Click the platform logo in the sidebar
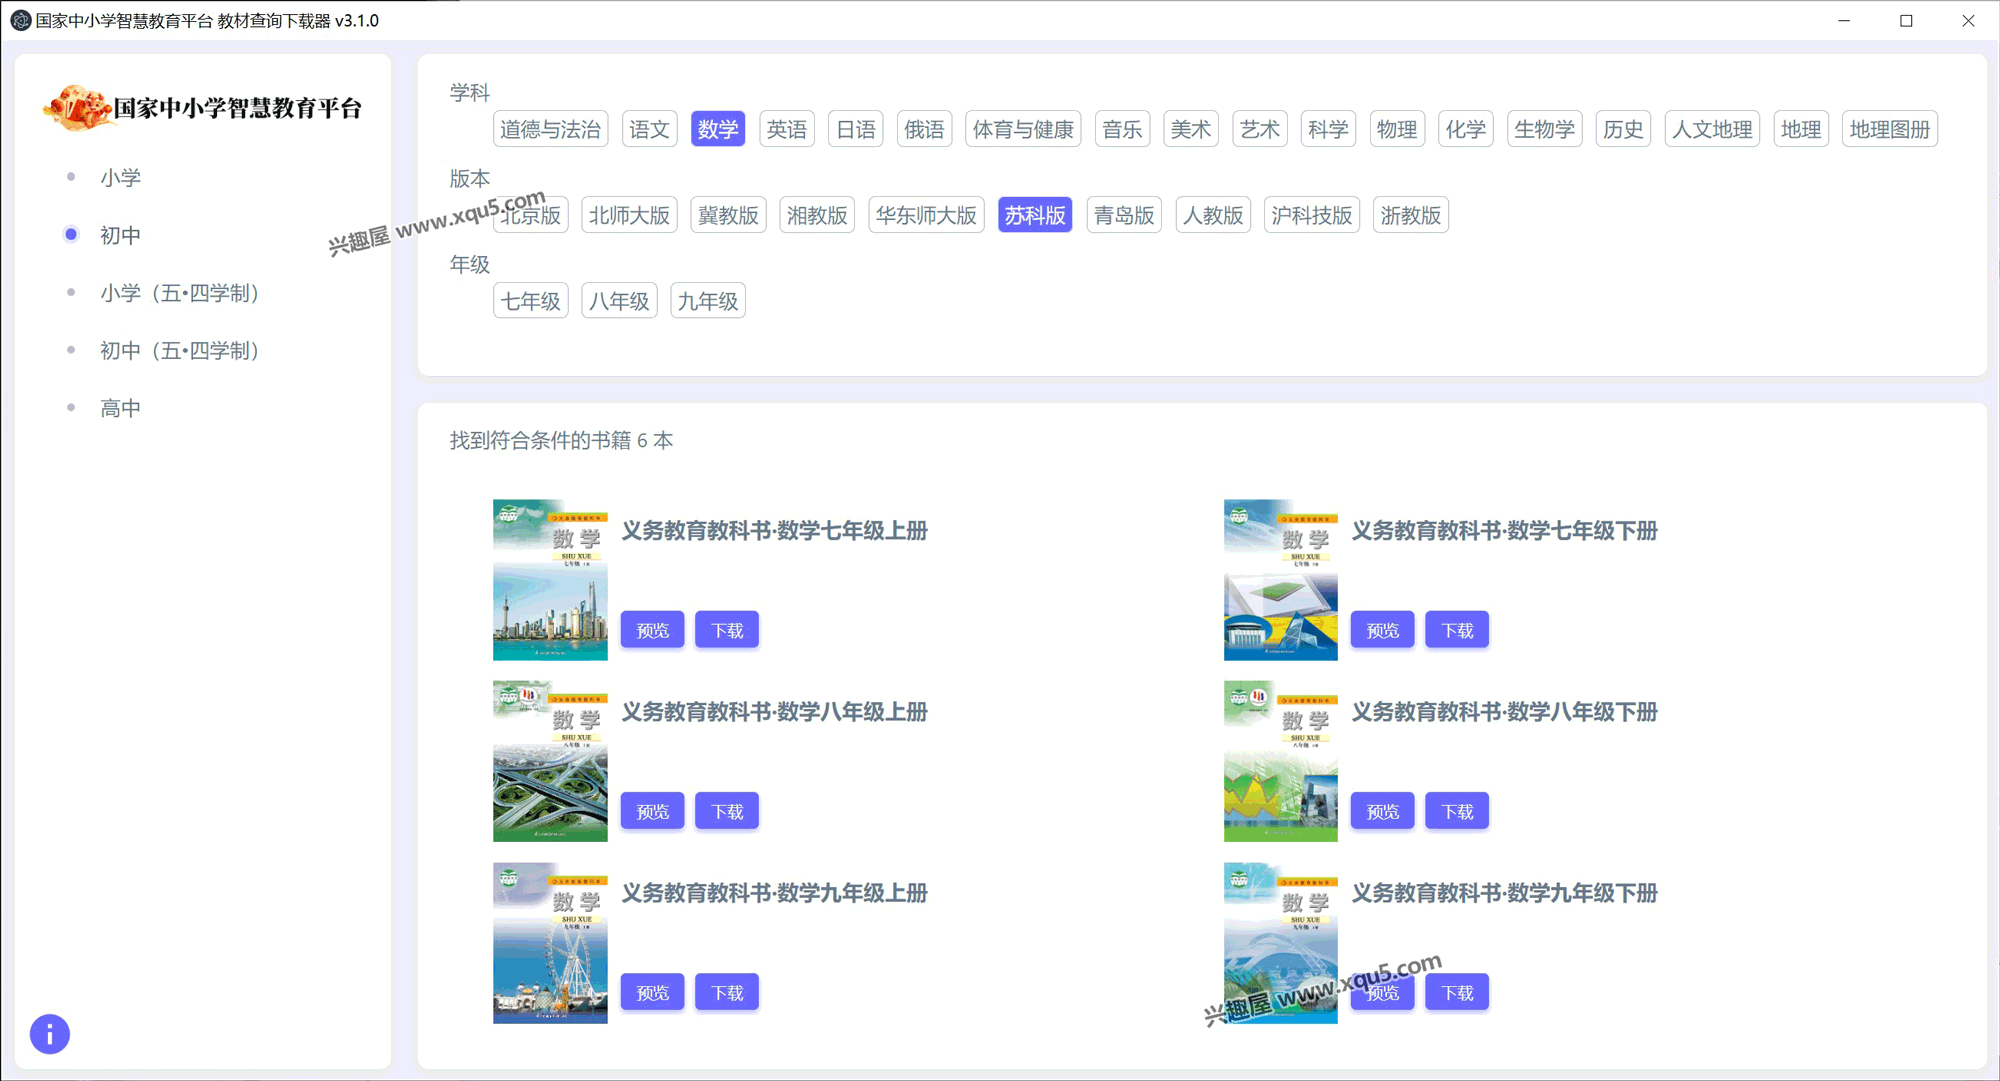Screen dimensions: 2000x1081 [x=78, y=107]
